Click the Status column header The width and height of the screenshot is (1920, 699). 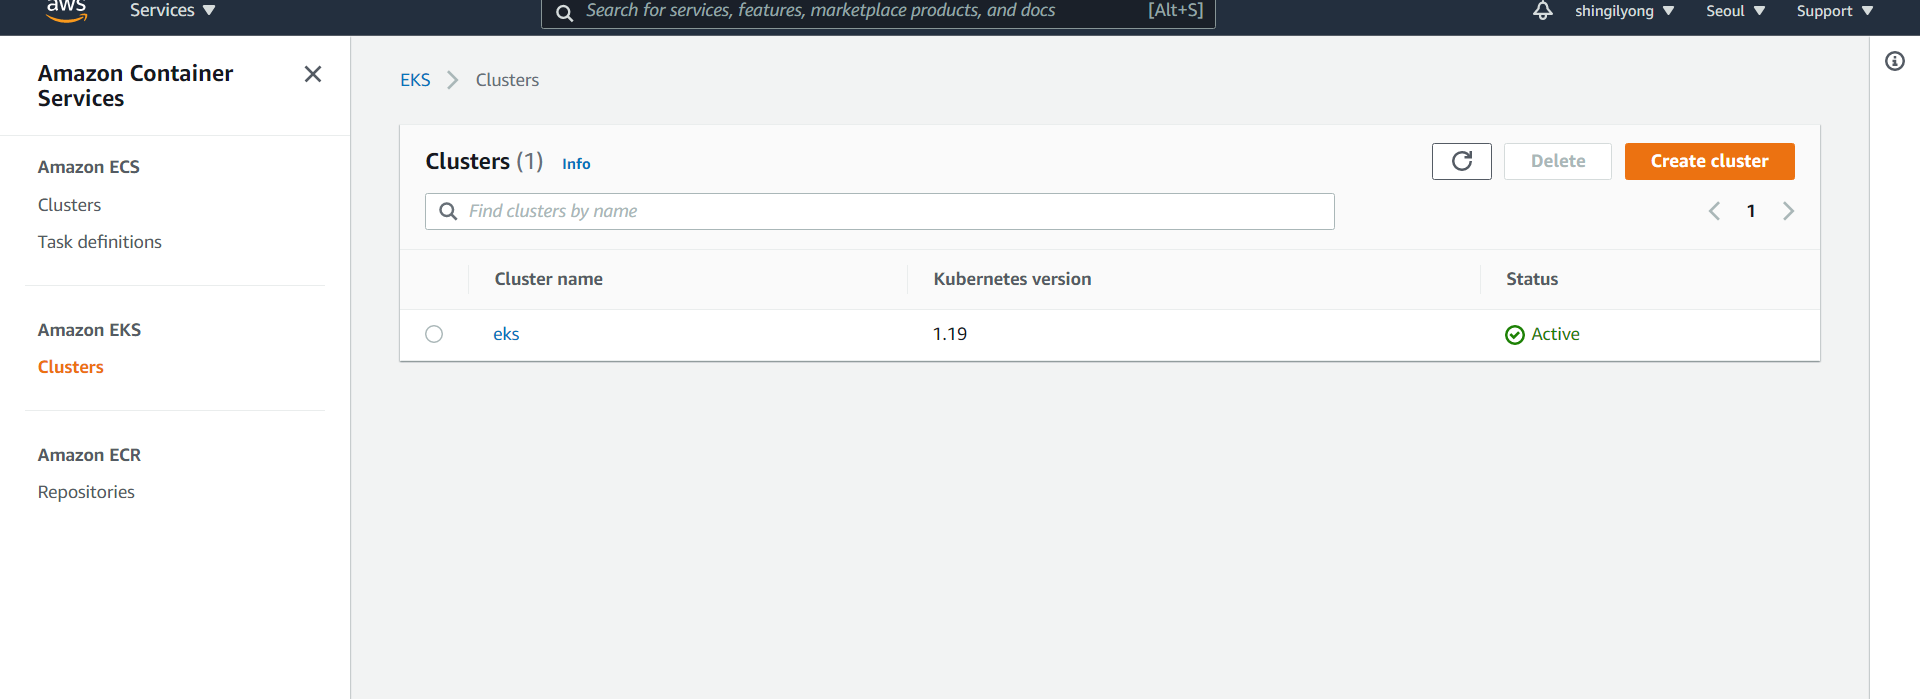[1532, 279]
